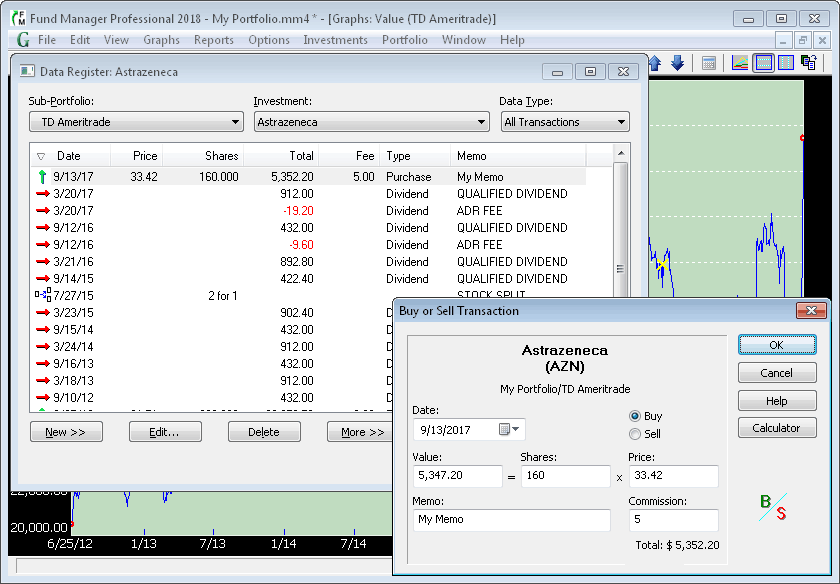Click the New >> button
This screenshot has width=840, height=584.
(x=66, y=432)
